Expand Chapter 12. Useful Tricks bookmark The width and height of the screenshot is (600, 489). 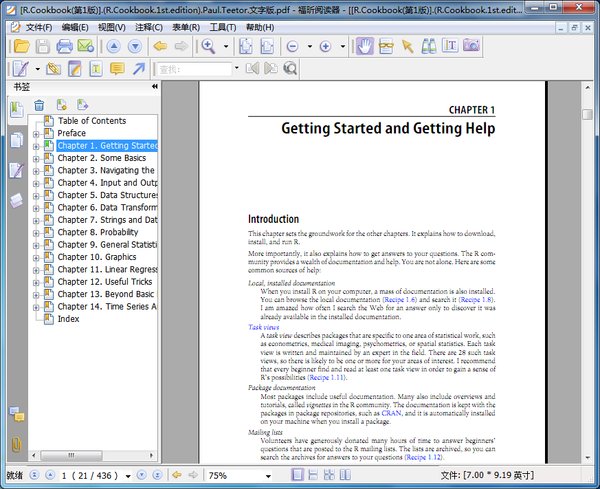[x=36, y=283]
